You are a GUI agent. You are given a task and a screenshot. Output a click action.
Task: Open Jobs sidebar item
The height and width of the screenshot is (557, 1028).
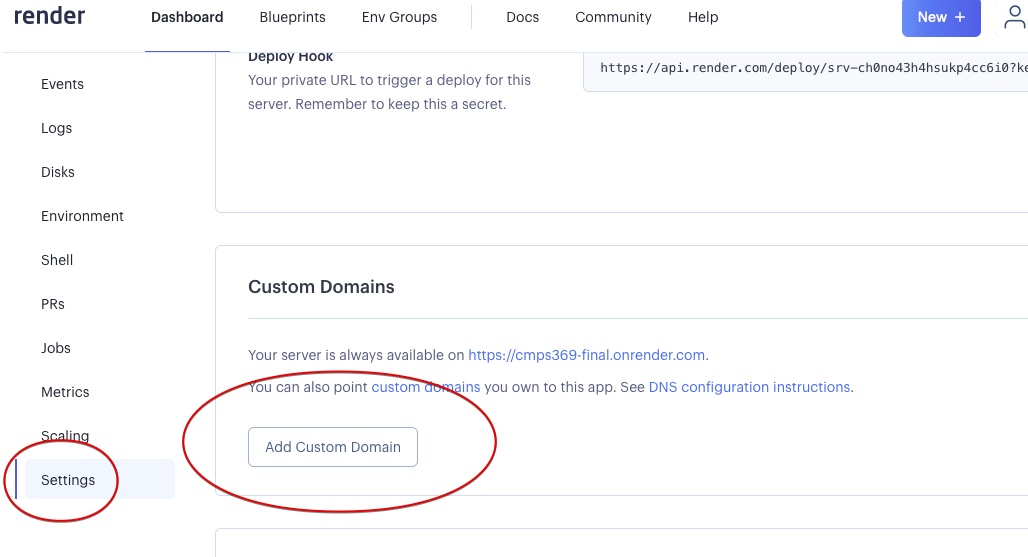click(56, 348)
